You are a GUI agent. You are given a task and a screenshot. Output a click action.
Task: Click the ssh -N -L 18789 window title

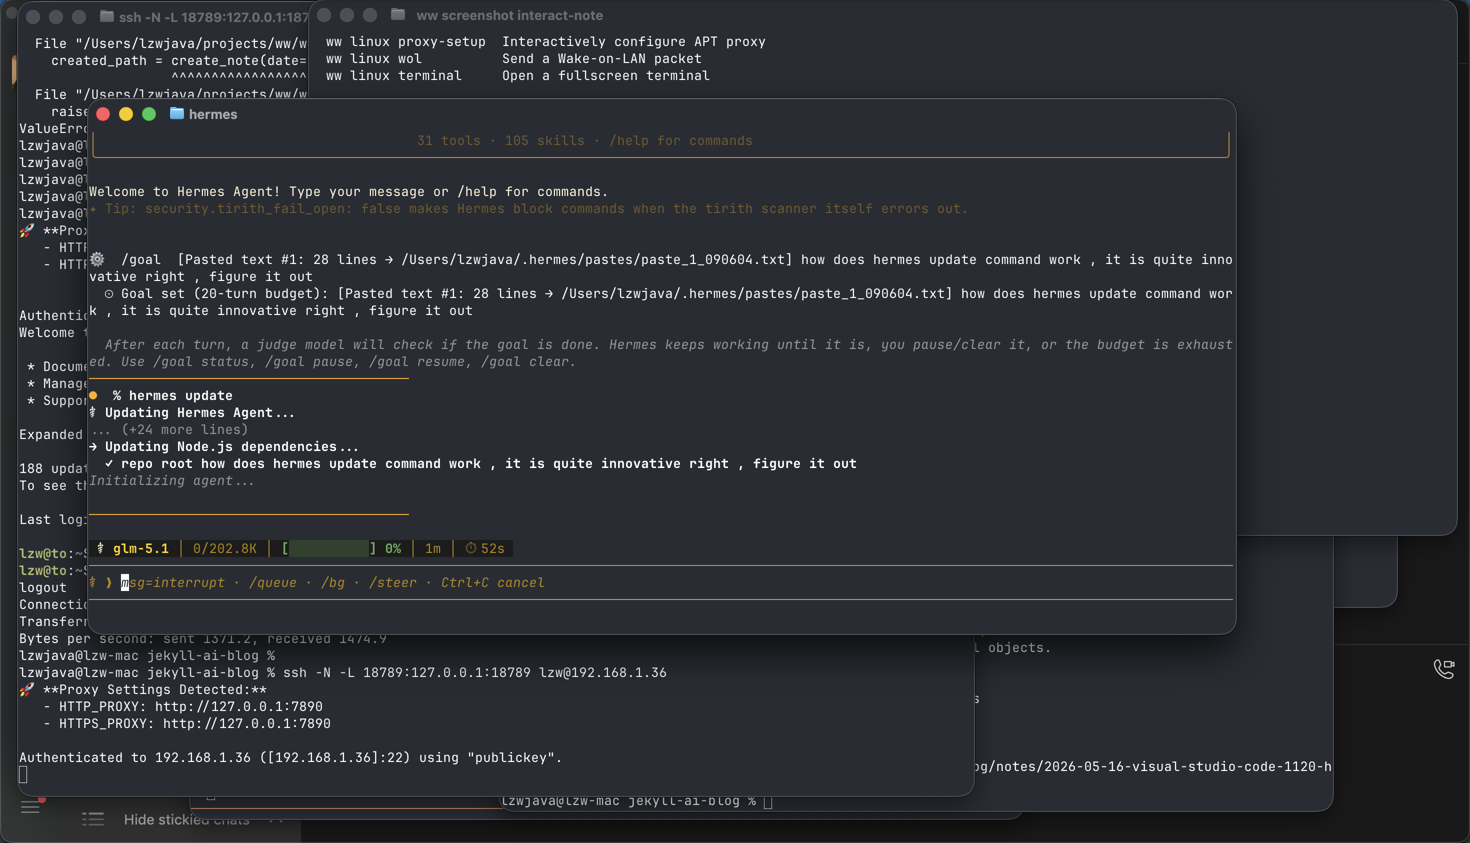pyautogui.click(x=213, y=17)
